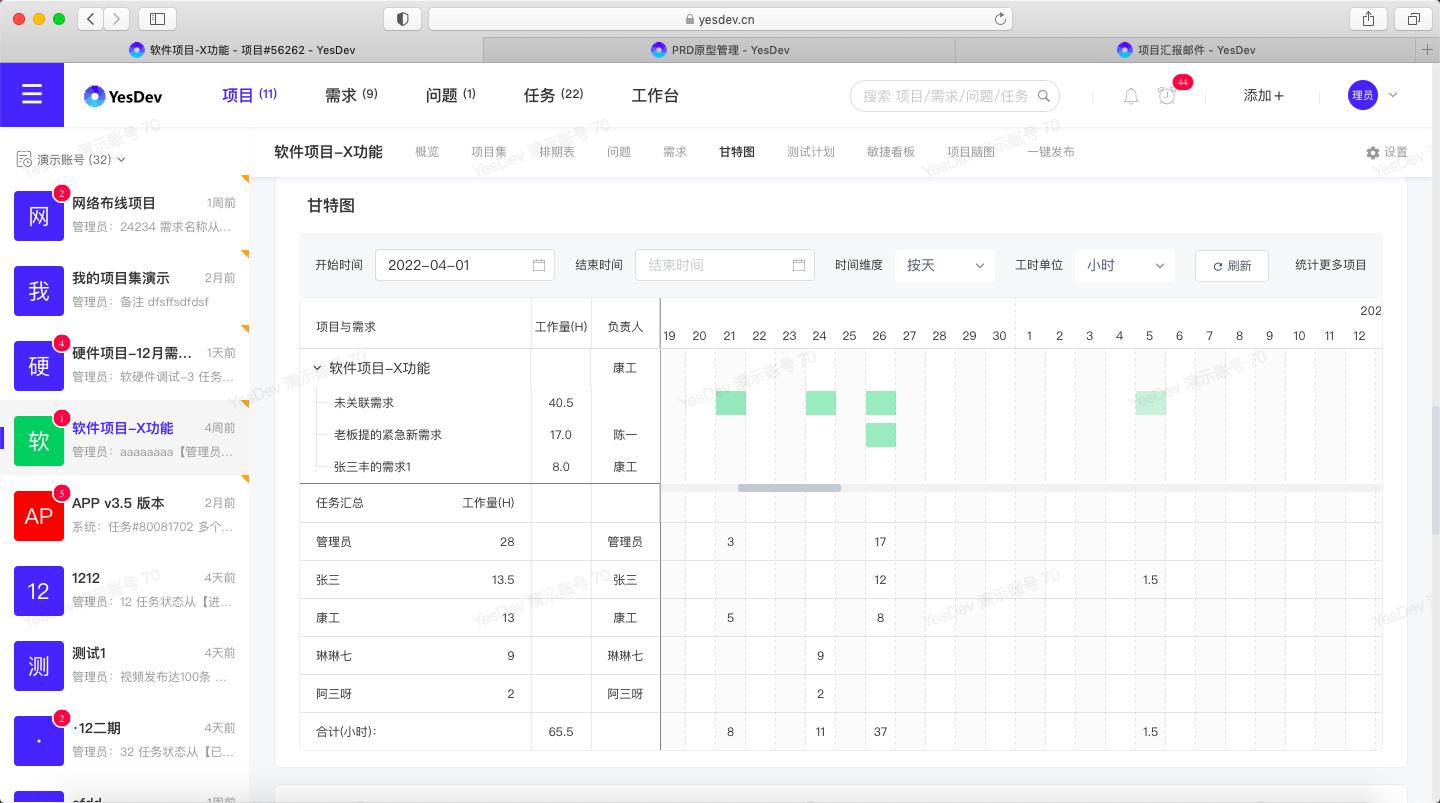Open the 演示账号 workspace dropdown
The image size is (1440, 803).
(x=71, y=159)
